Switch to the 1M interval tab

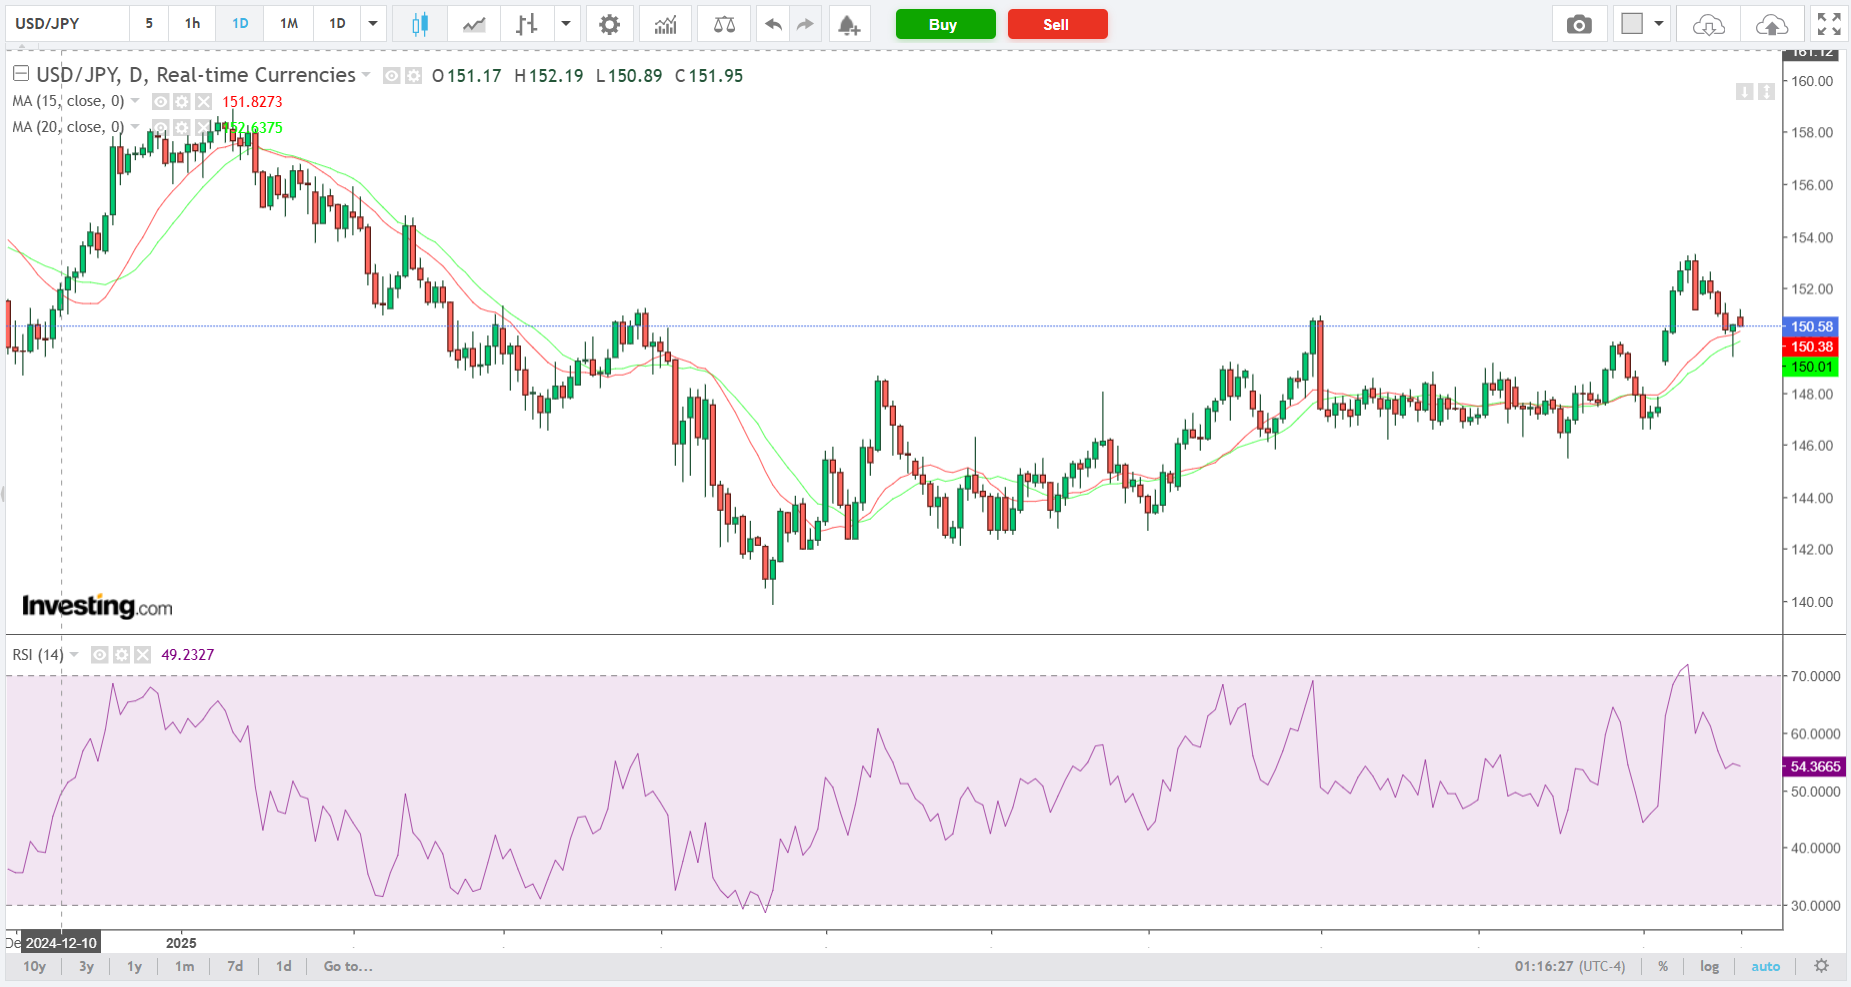pos(289,24)
